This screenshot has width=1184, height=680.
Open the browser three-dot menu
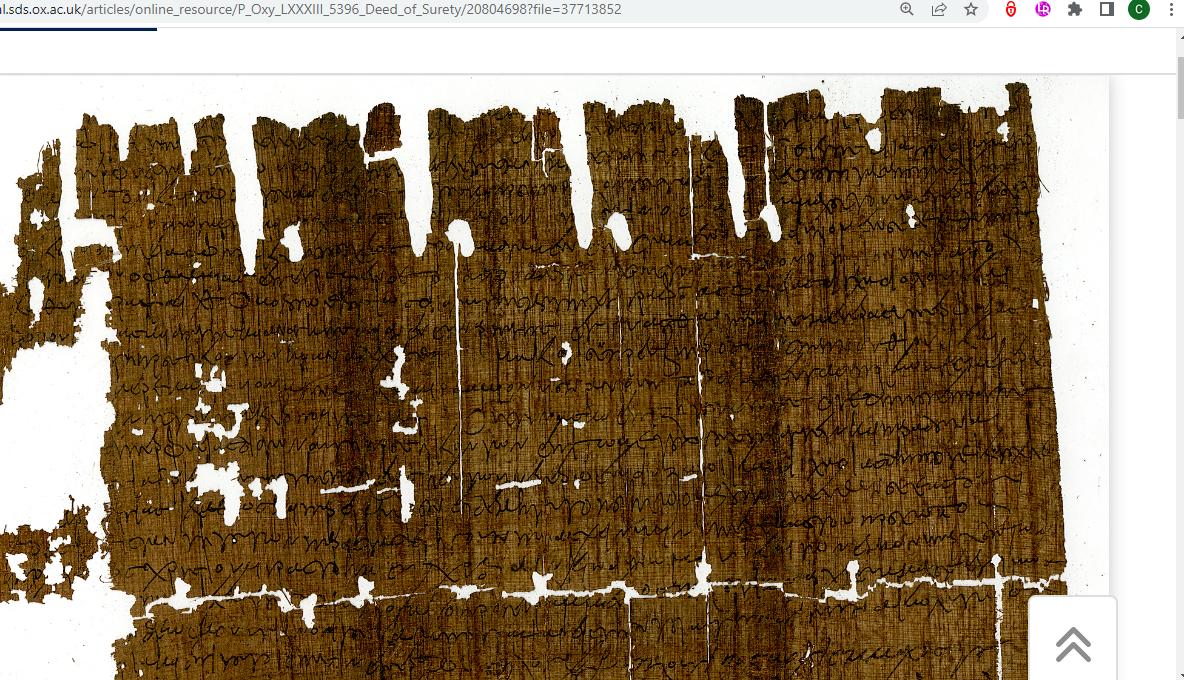[x=1171, y=9]
